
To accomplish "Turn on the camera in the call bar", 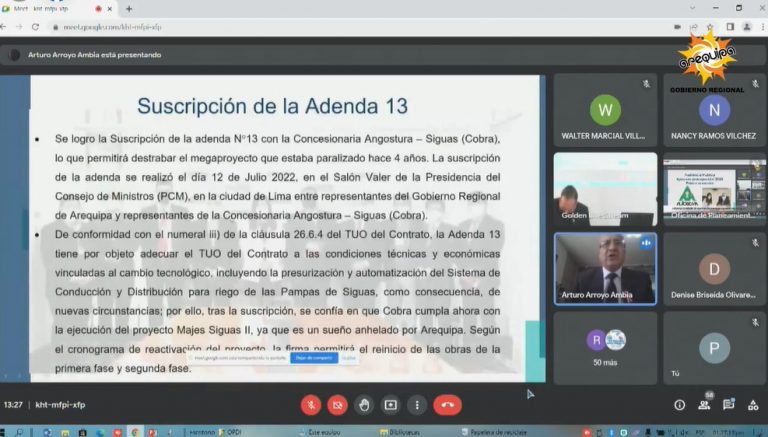I will coord(337,405).
